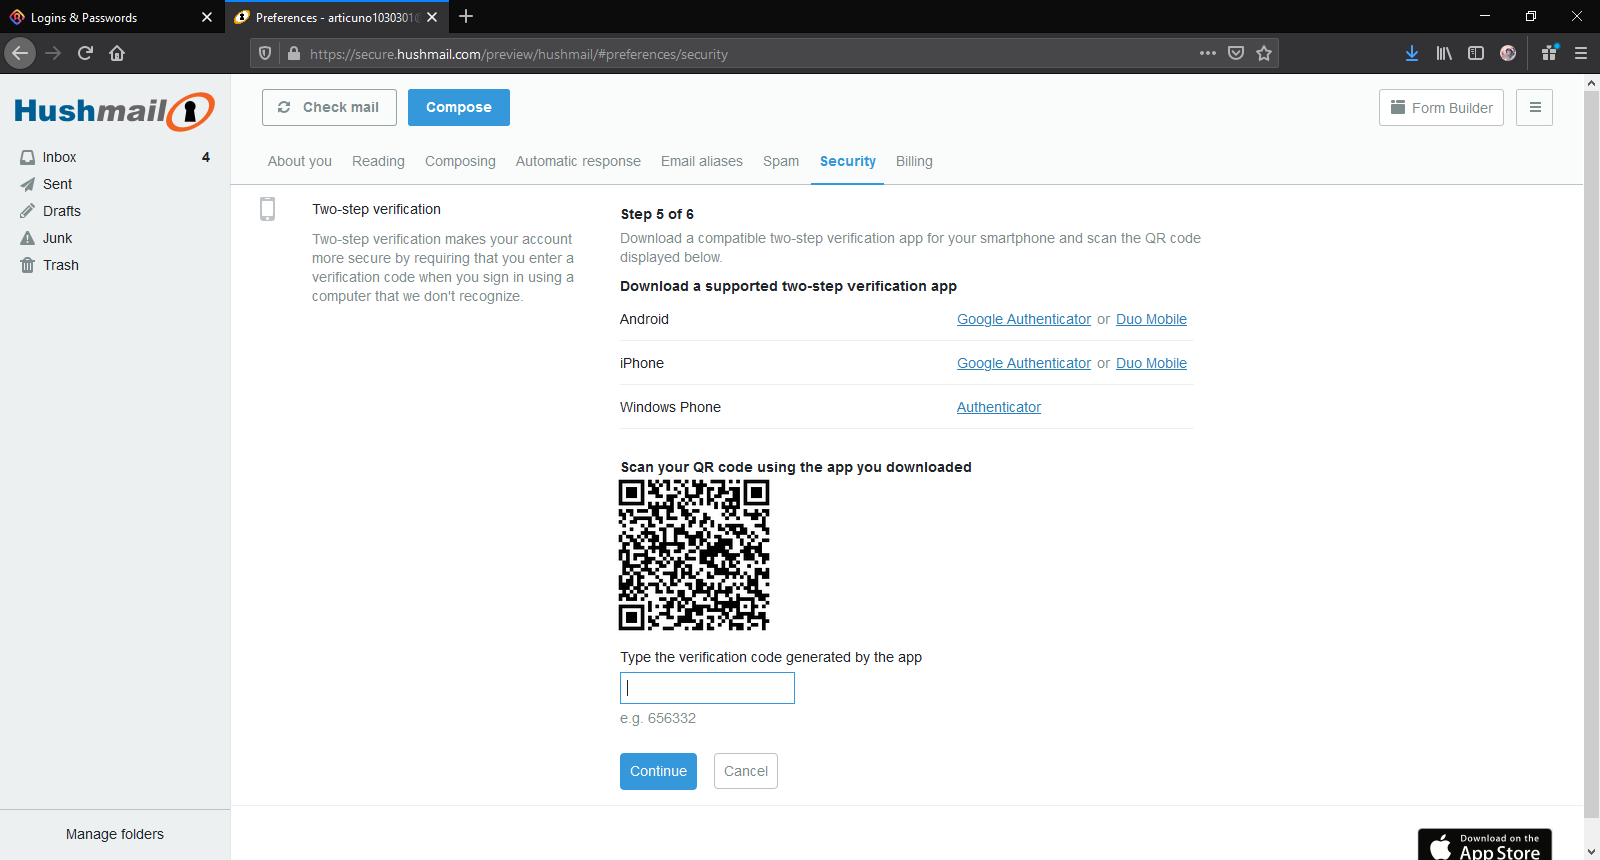
Task: Switch to Automatic response tab
Action: point(578,161)
